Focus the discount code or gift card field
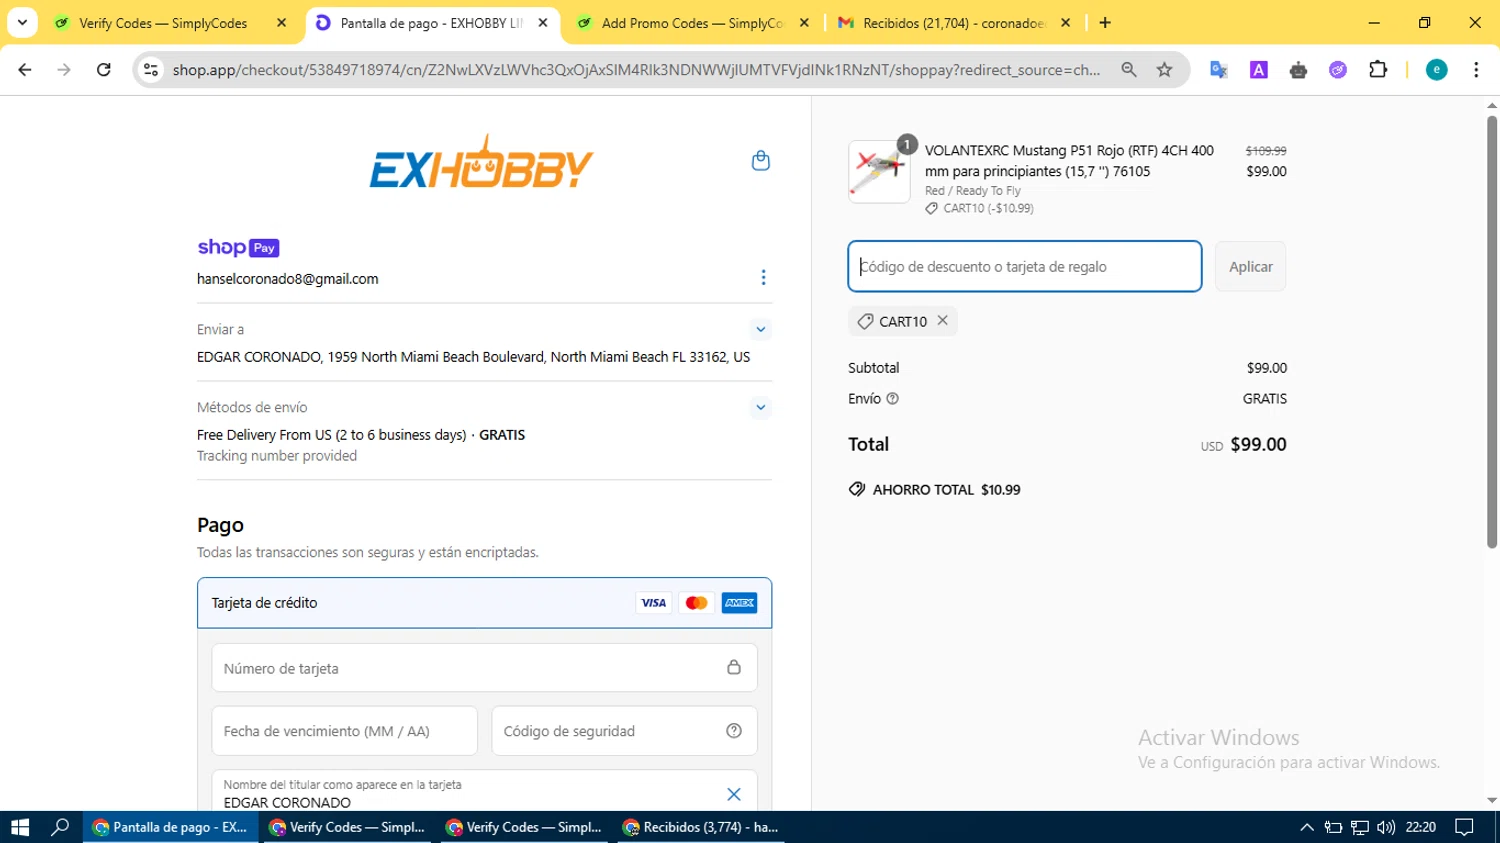 tap(1025, 267)
